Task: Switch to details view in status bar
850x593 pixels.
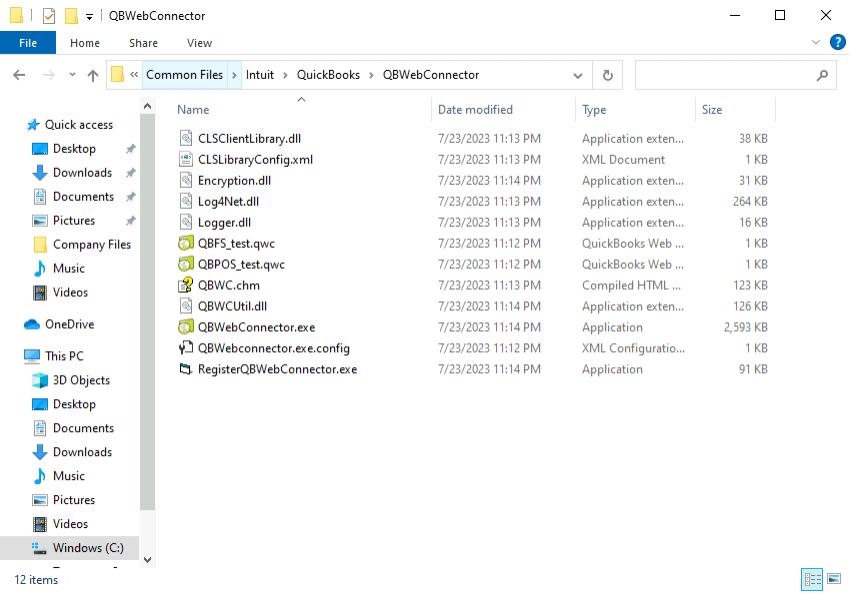Action: point(812,579)
